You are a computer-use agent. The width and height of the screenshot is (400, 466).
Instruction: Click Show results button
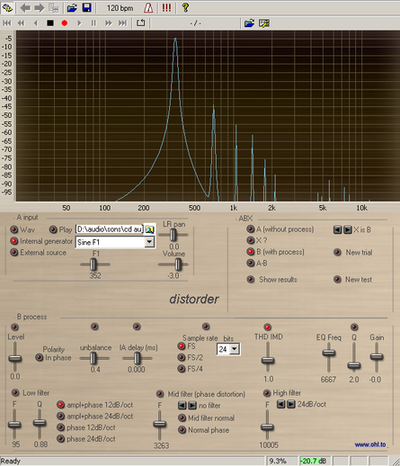pyautogui.click(x=250, y=279)
